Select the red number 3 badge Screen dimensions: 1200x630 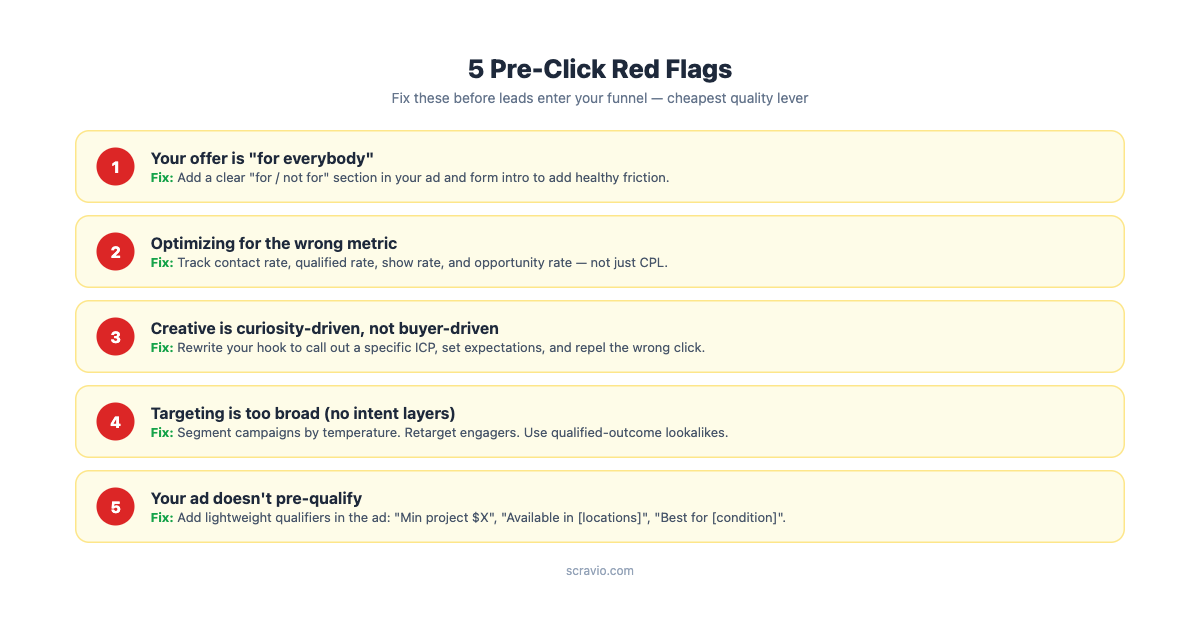point(115,337)
